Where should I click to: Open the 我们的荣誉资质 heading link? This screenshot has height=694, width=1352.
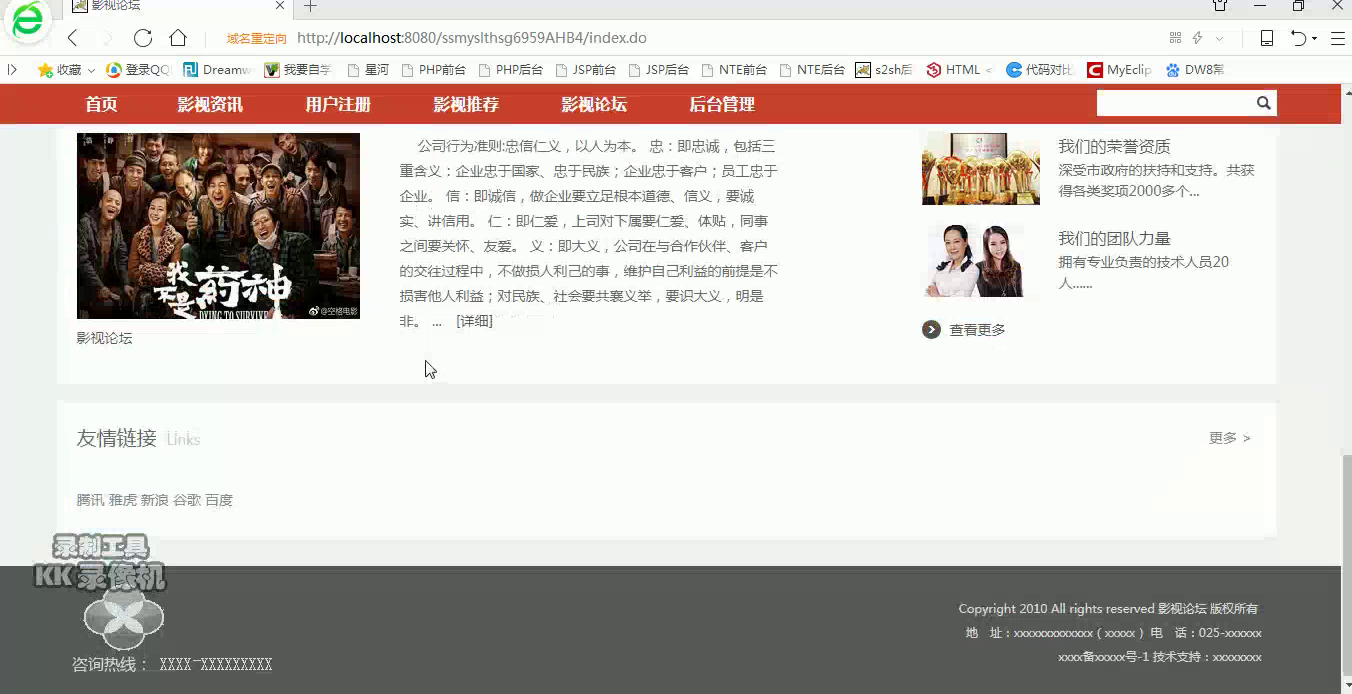(1114, 147)
